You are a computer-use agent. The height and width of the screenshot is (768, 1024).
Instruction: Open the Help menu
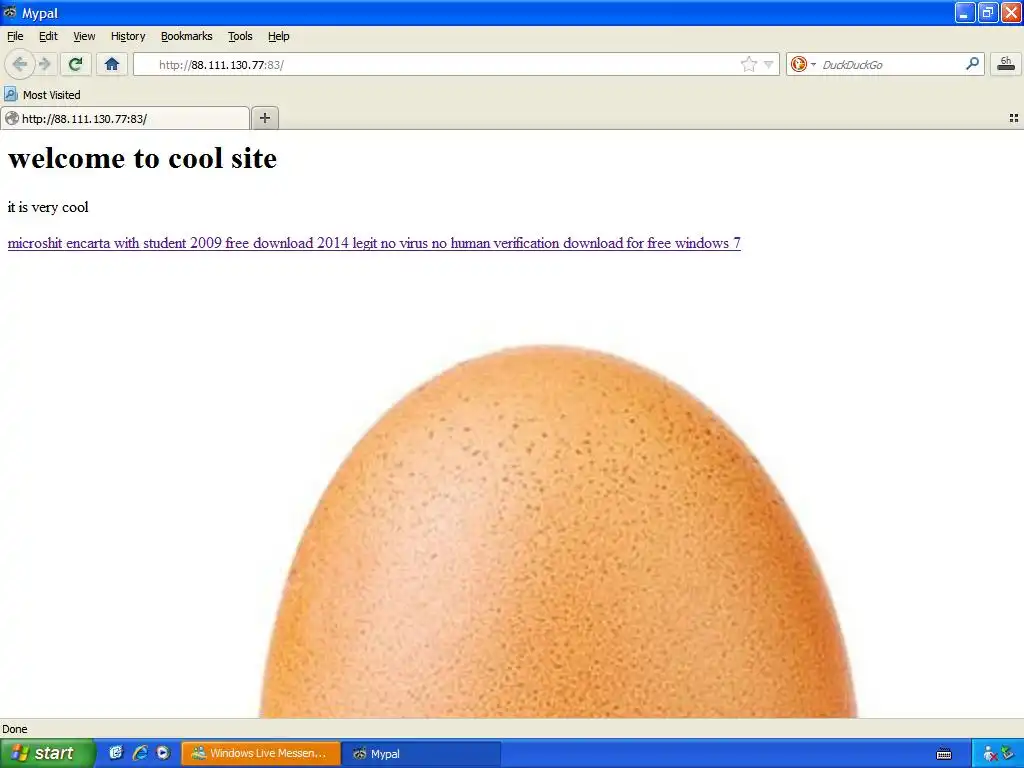tap(279, 36)
